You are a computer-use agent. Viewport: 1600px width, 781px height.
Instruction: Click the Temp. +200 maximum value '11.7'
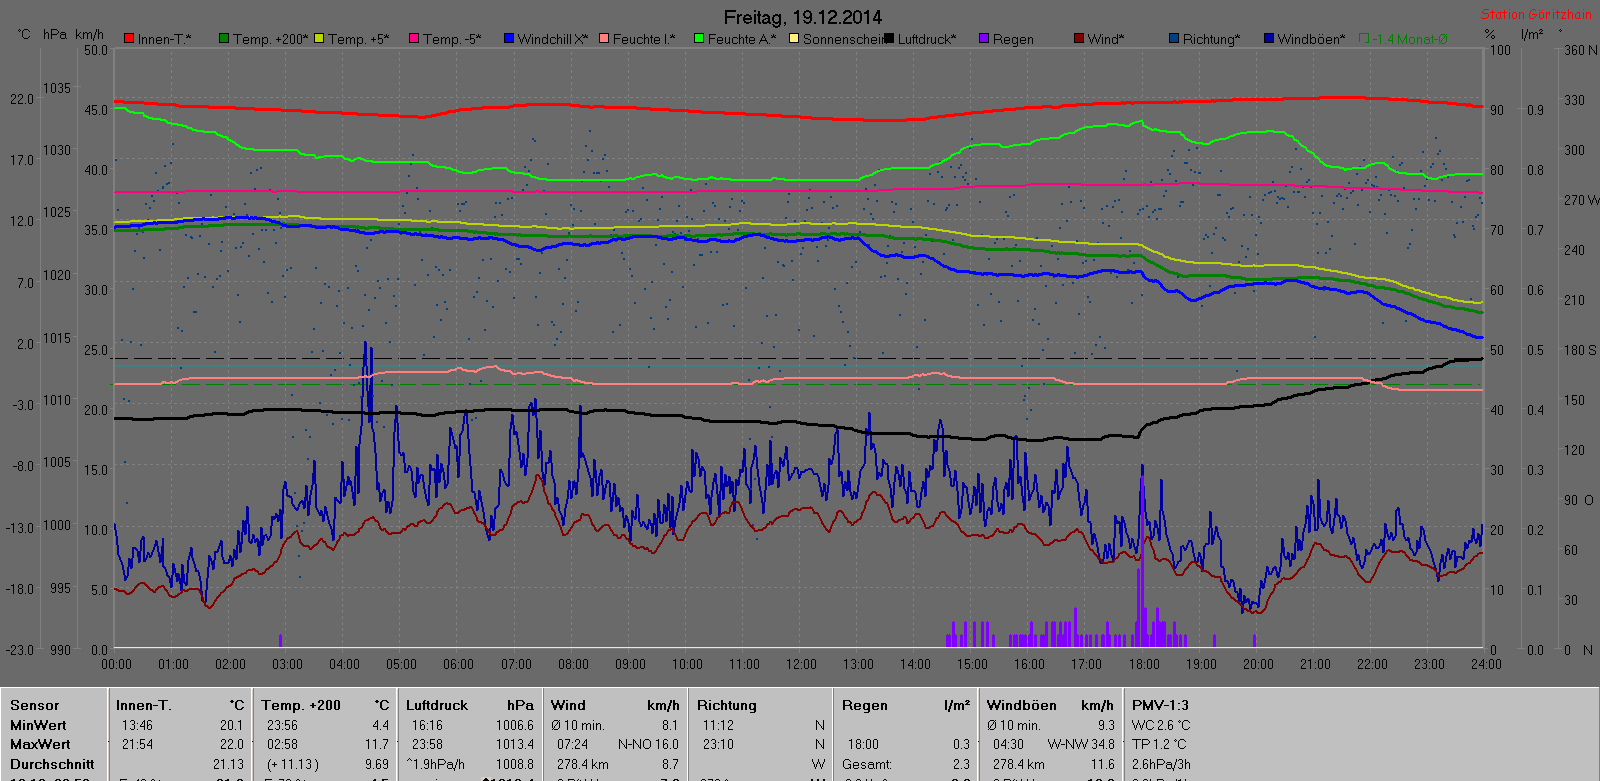(377, 744)
